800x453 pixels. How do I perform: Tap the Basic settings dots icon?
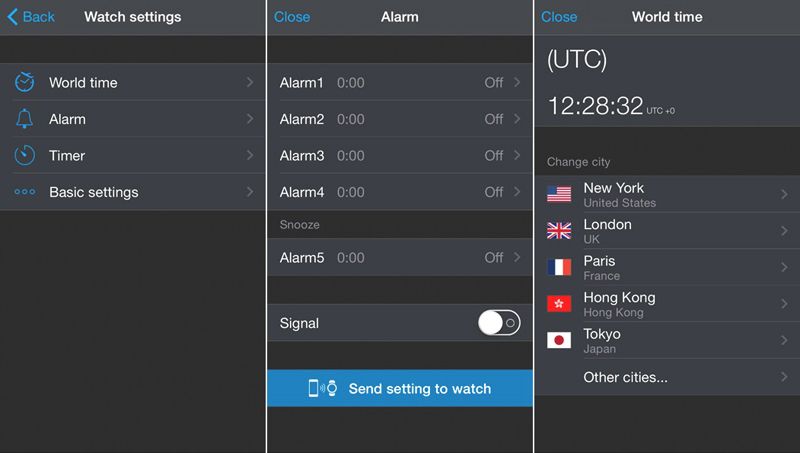(x=24, y=192)
